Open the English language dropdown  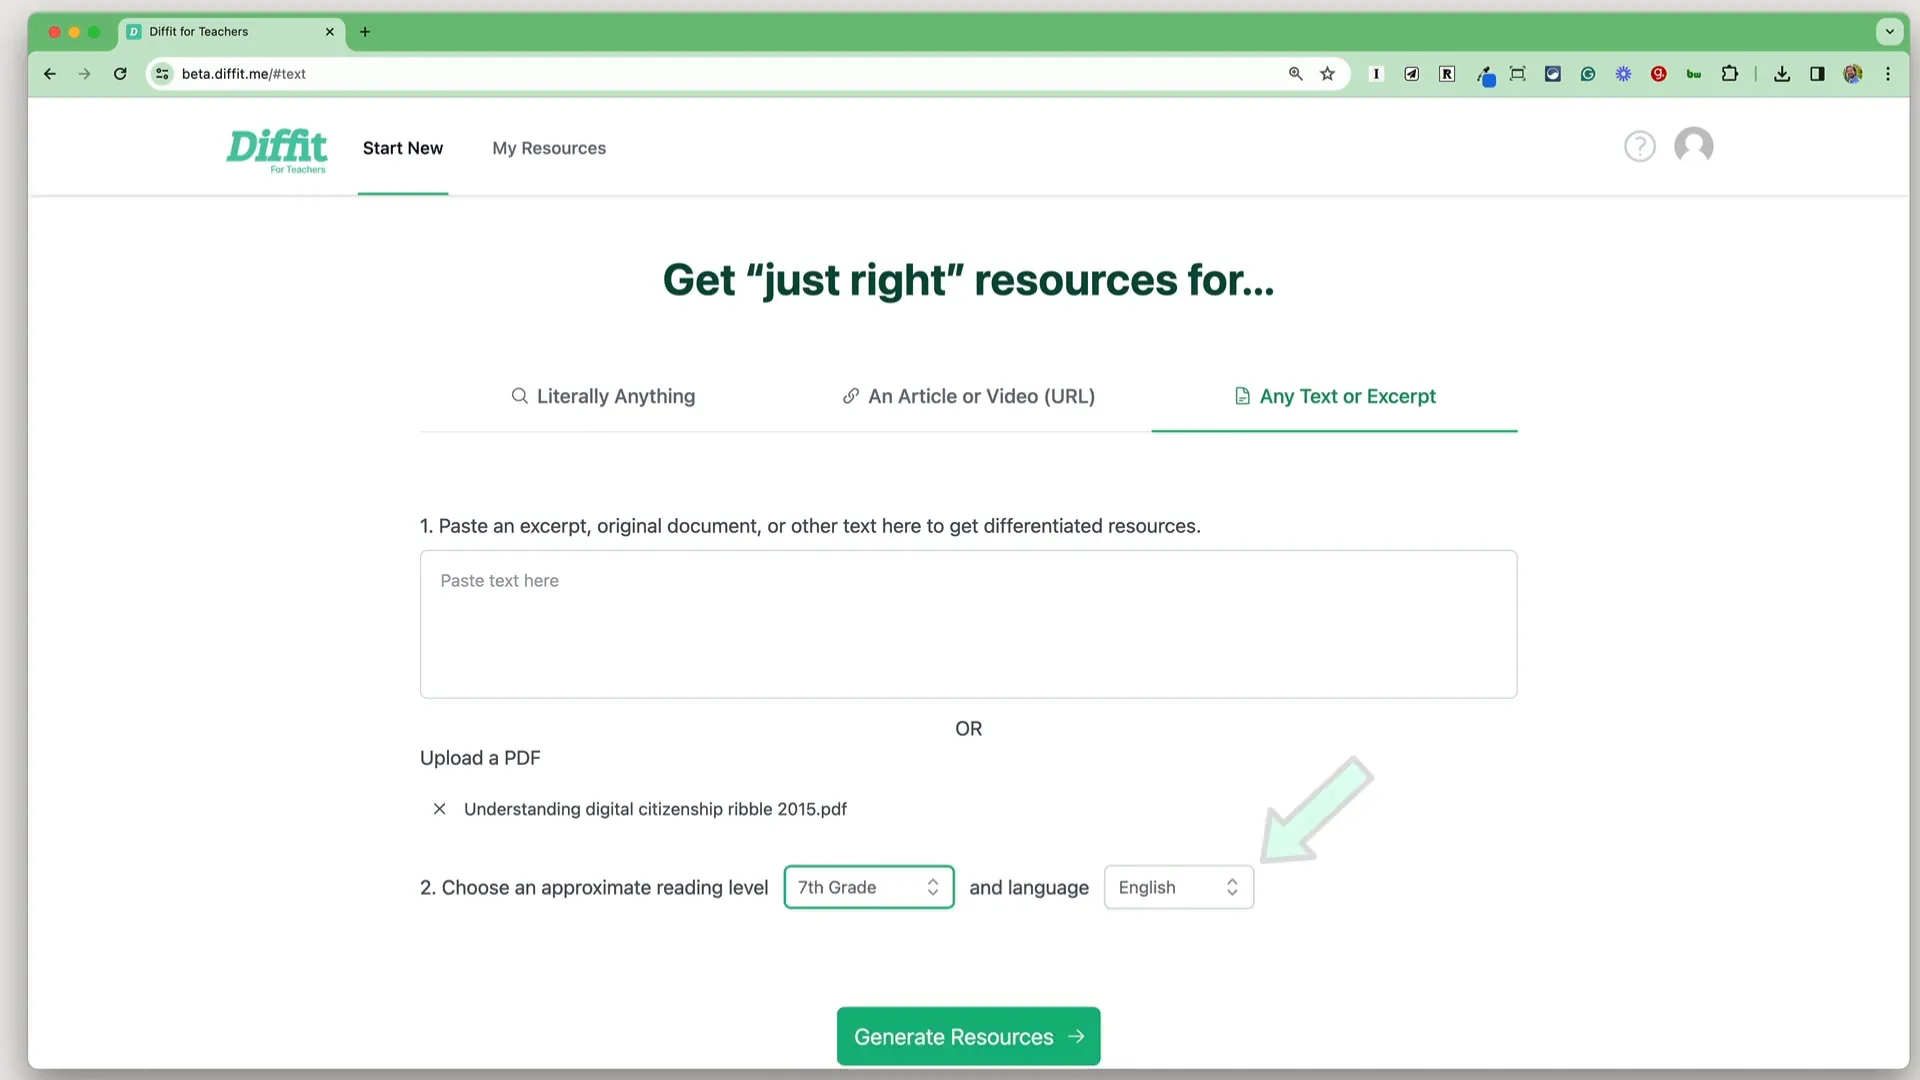pos(1179,888)
